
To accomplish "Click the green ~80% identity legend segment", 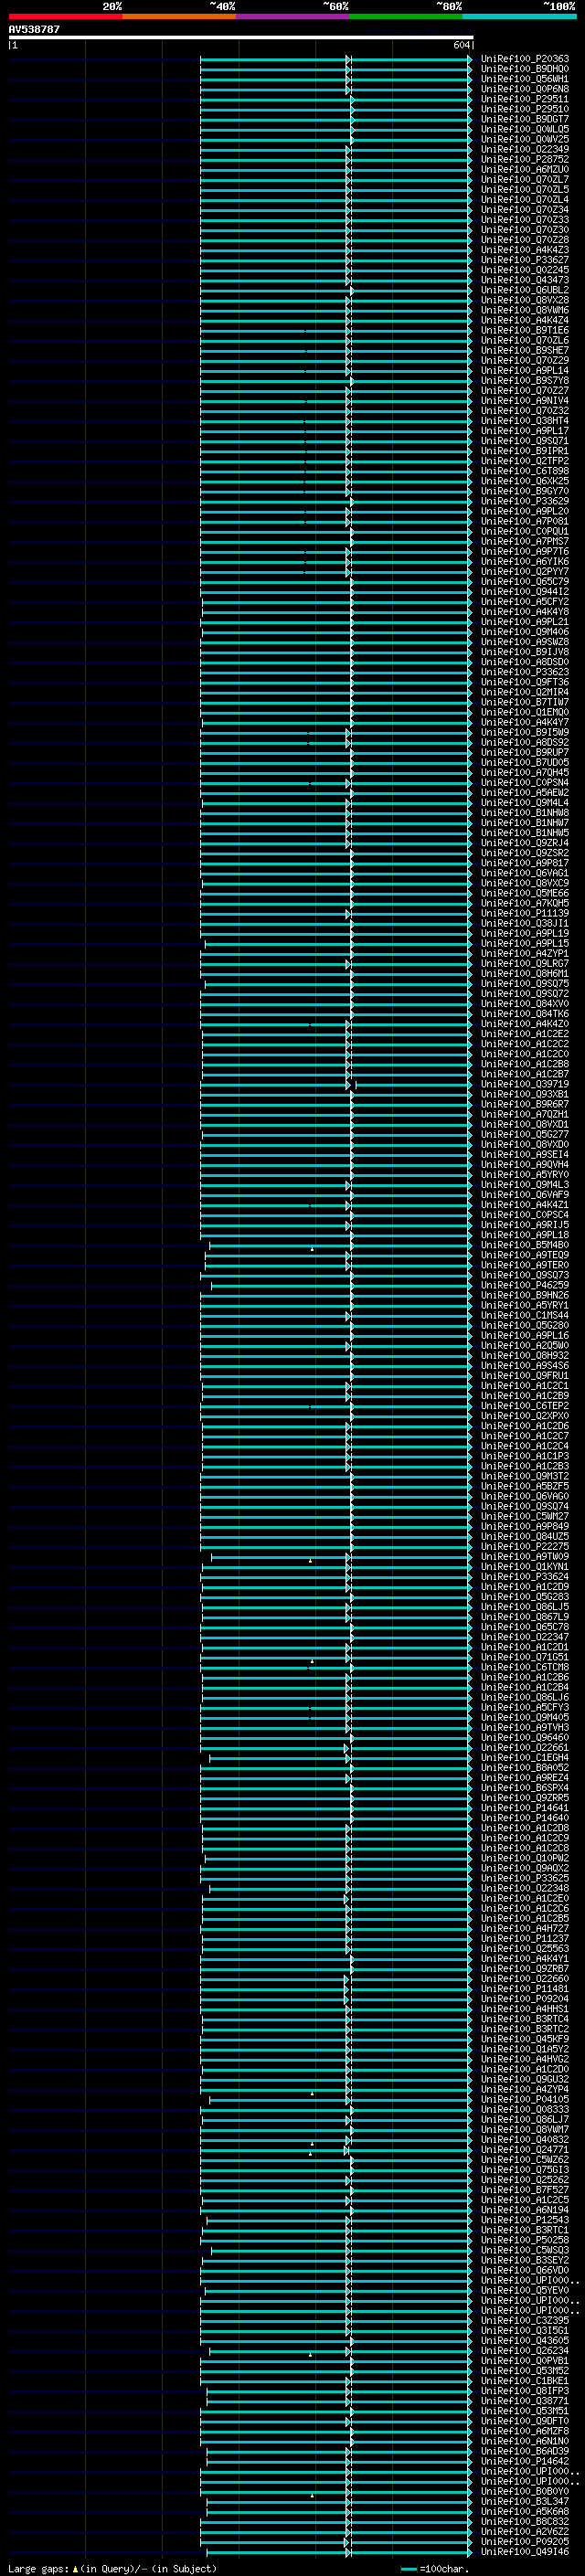I will (x=406, y=16).
